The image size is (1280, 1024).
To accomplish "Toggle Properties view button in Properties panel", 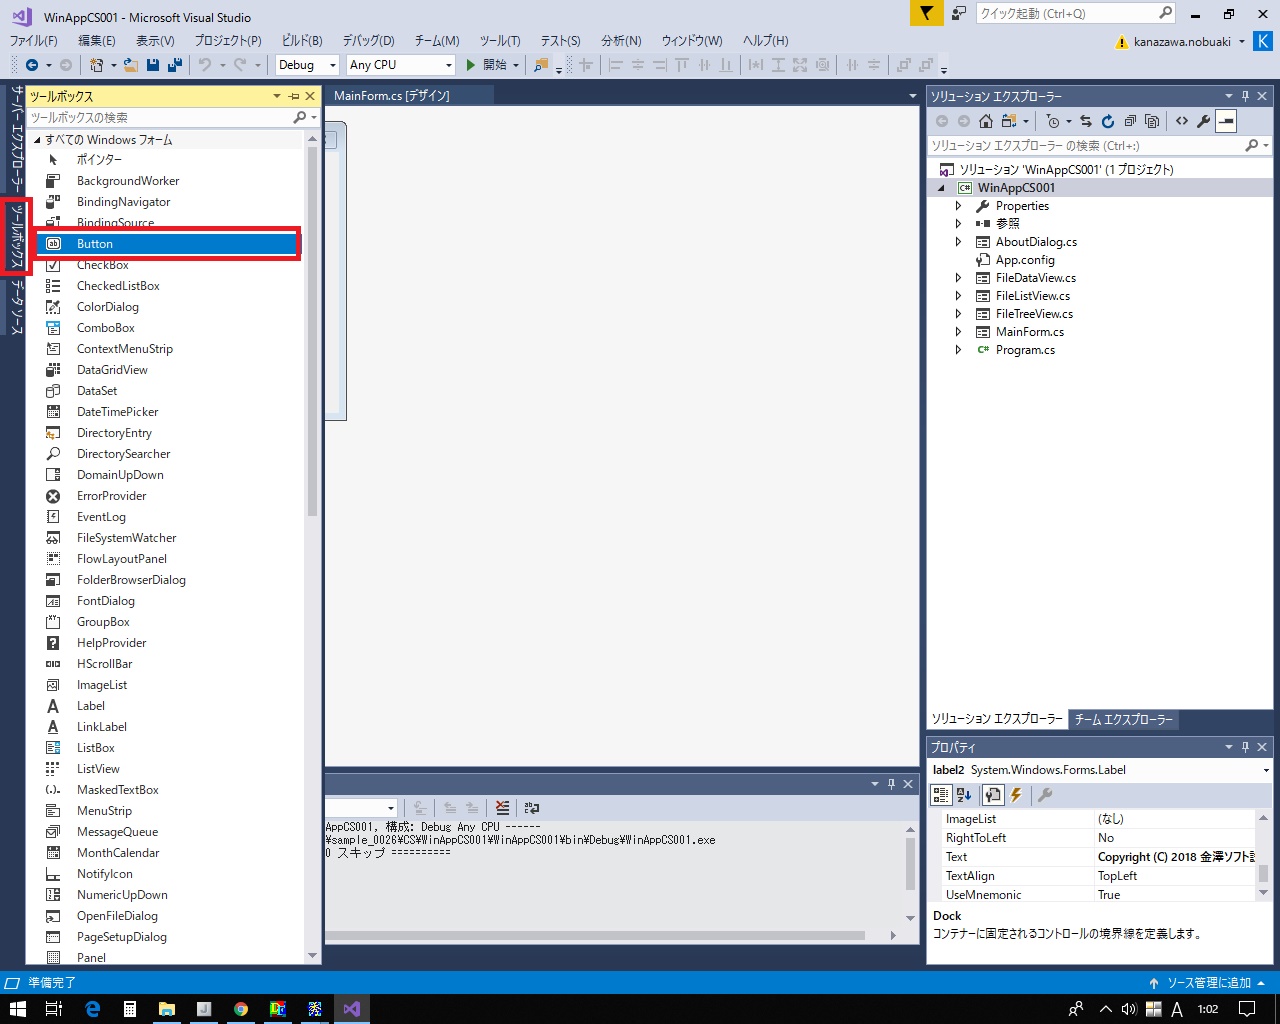I will pos(992,795).
